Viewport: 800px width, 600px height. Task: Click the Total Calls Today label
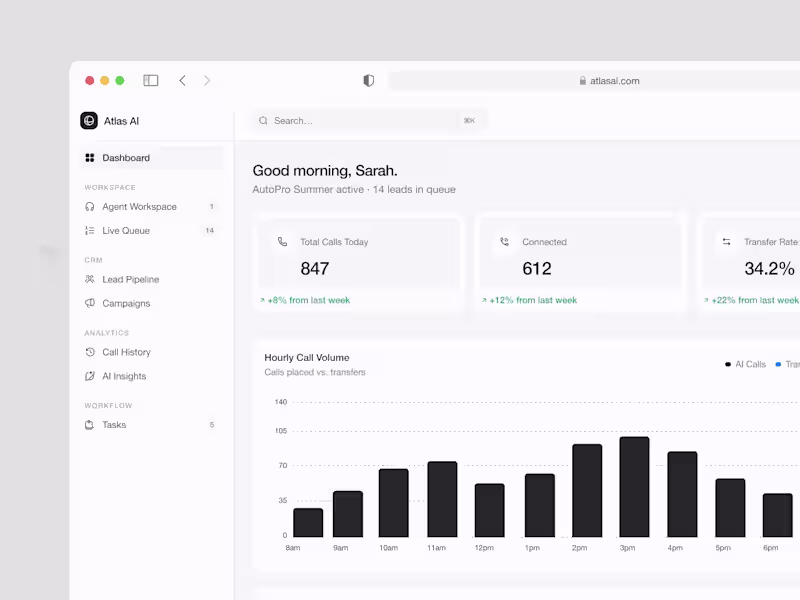[x=334, y=242]
